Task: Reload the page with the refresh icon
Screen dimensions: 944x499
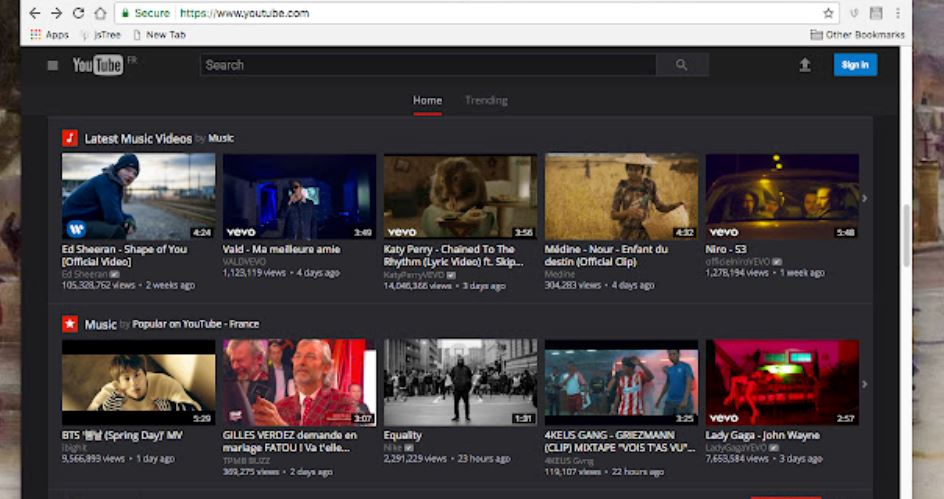Action: coord(78,13)
